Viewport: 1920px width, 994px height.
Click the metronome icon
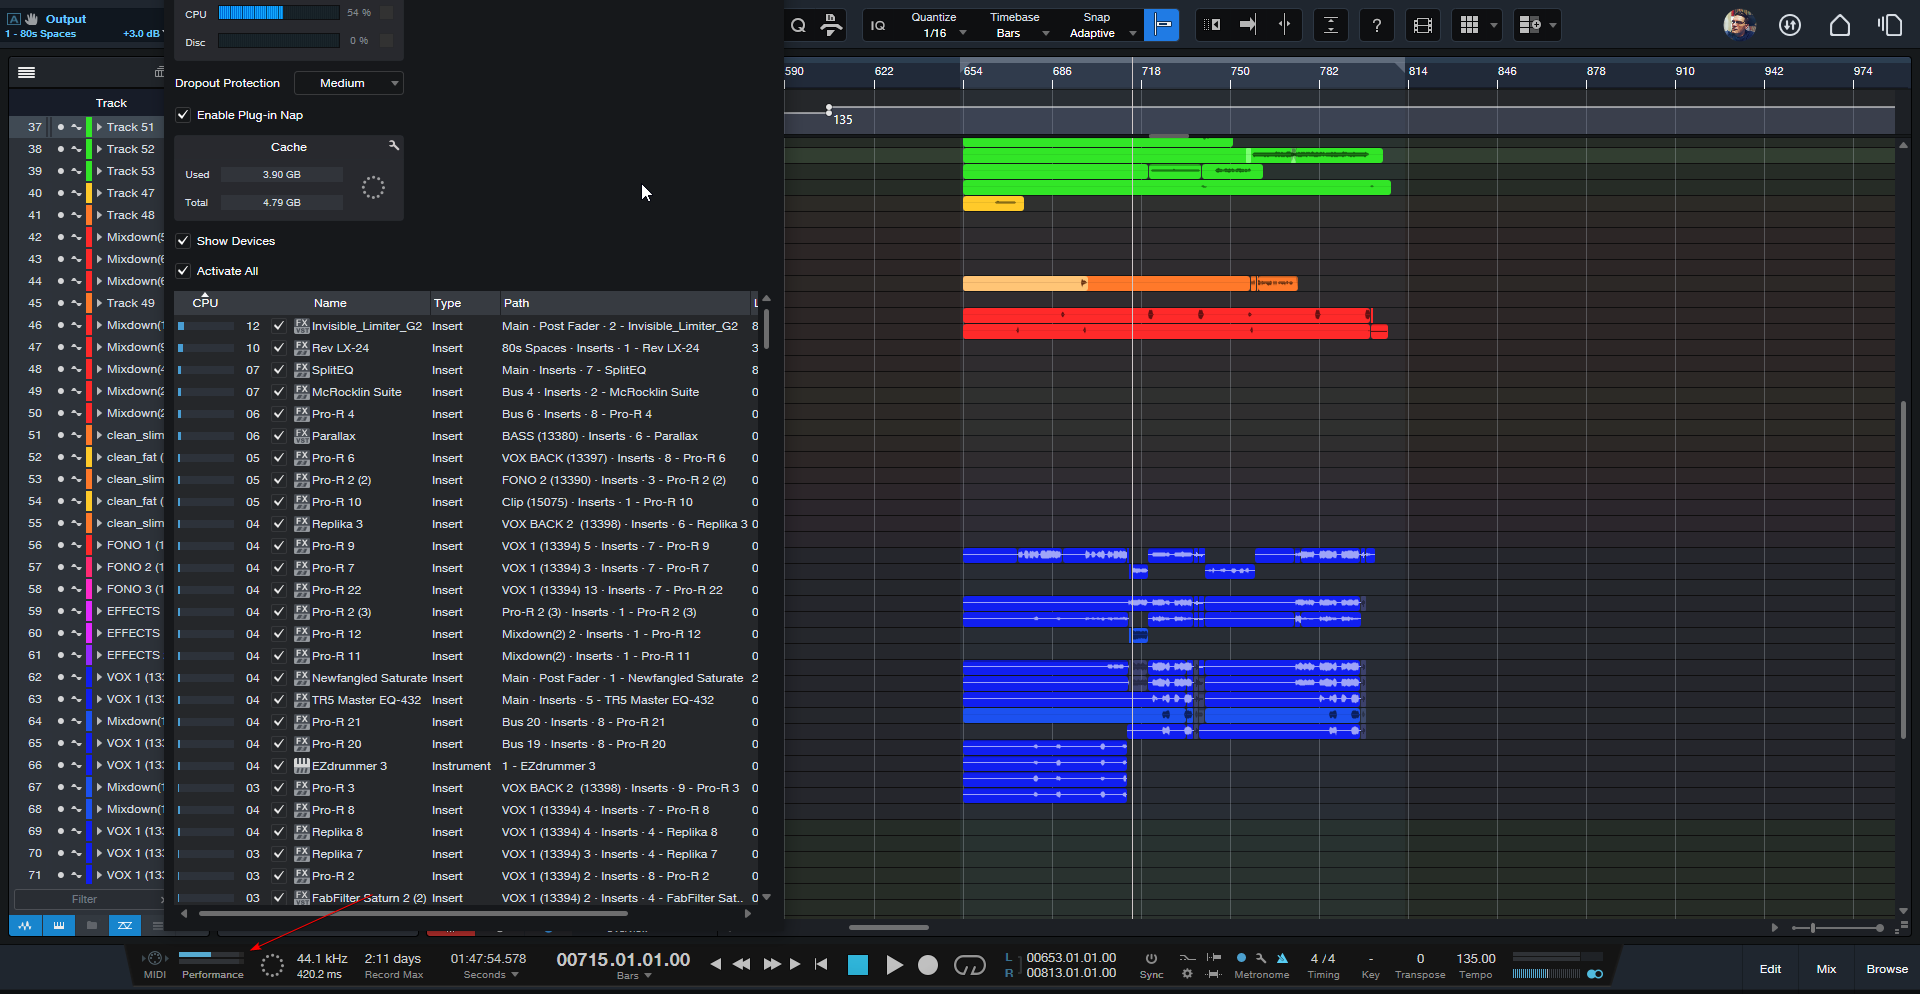coord(1282,958)
